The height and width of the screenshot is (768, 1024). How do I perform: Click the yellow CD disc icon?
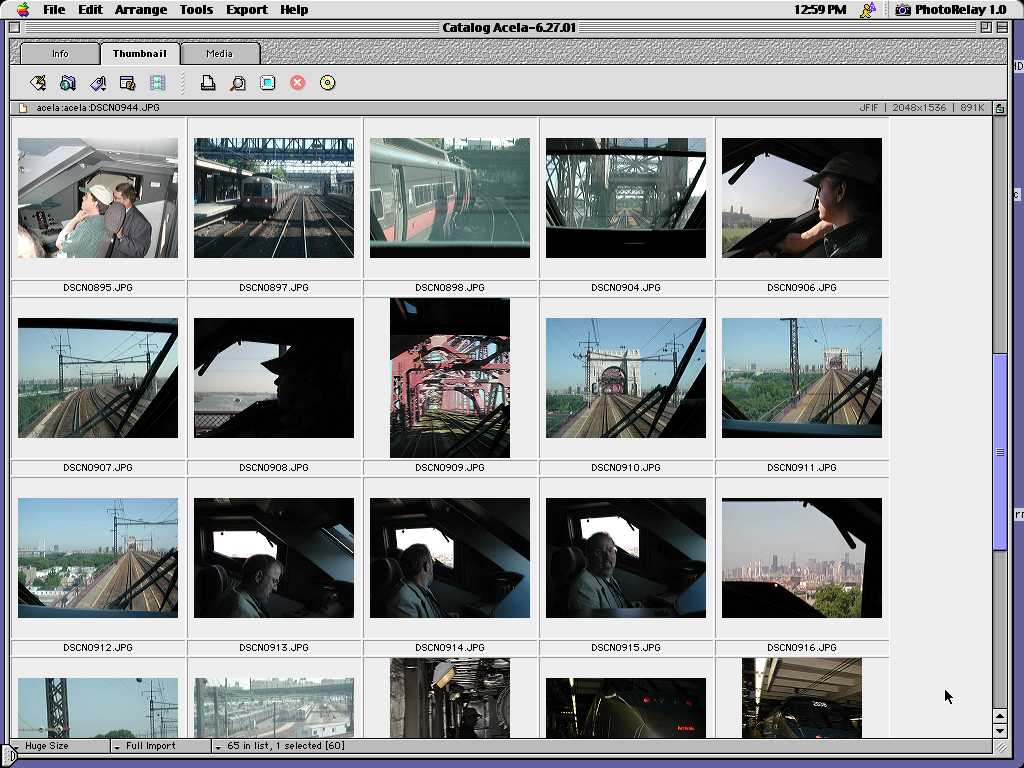pyautogui.click(x=328, y=83)
